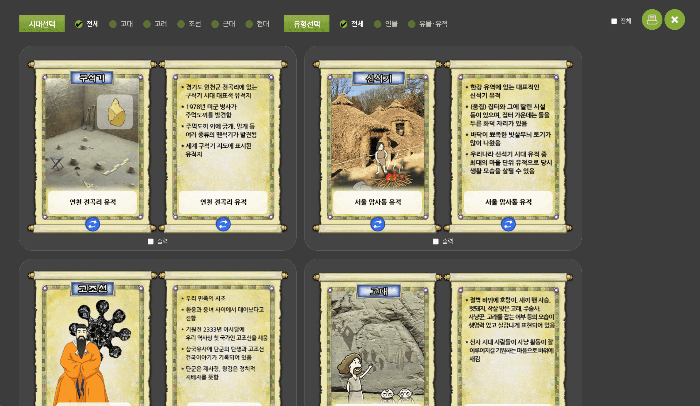Select the 전체 type filter
This screenshot has width=700, height=406.
[x=351, y=24]
